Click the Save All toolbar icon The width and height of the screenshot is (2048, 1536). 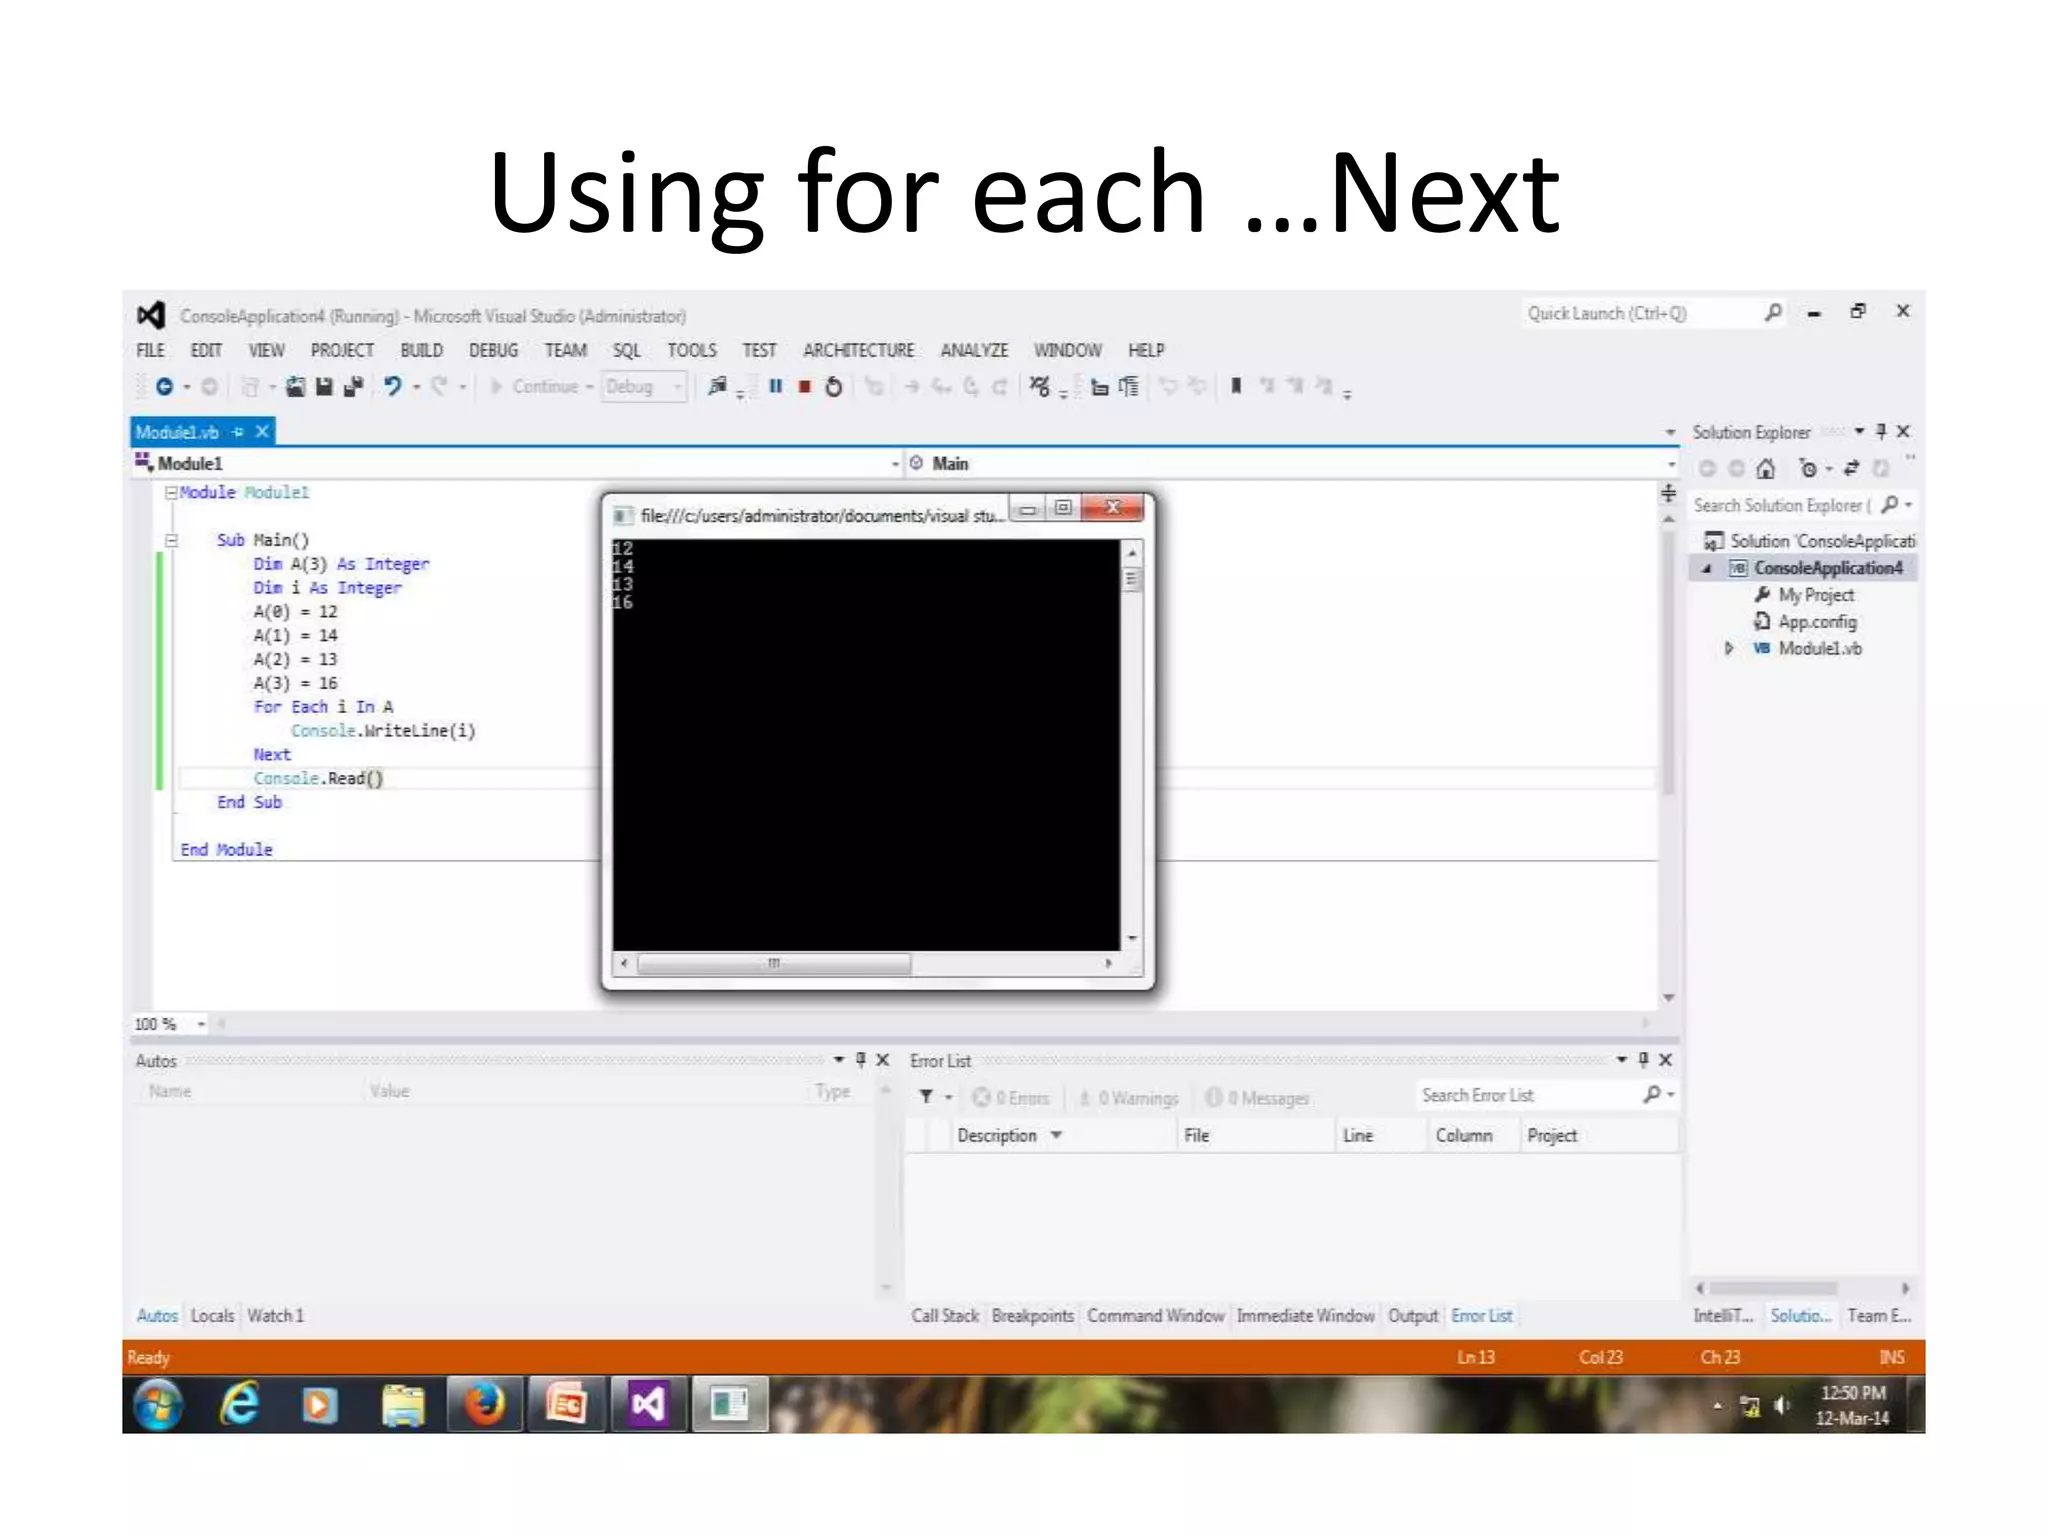coord(352,387)
